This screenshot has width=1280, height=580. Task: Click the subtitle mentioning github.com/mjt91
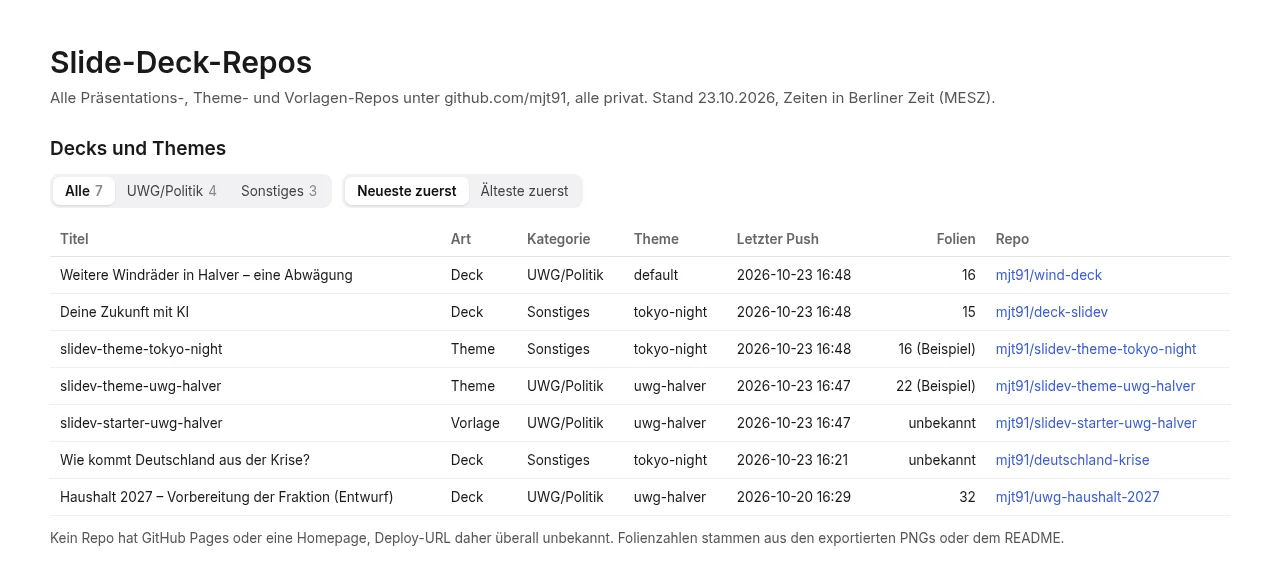(522, 98)
